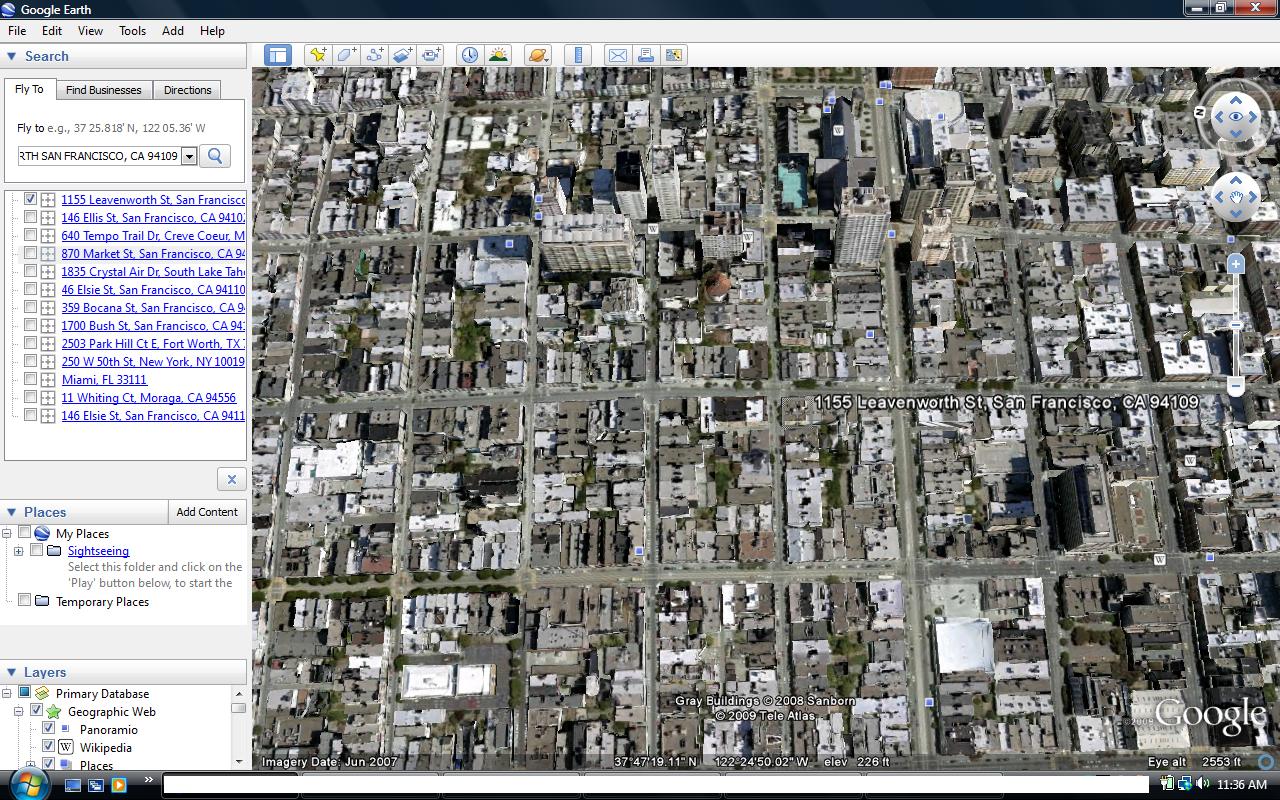The height and width of the screenshot is (800, 1280).
Task: Click the zoom slider handle
Action: [1236, 324]
